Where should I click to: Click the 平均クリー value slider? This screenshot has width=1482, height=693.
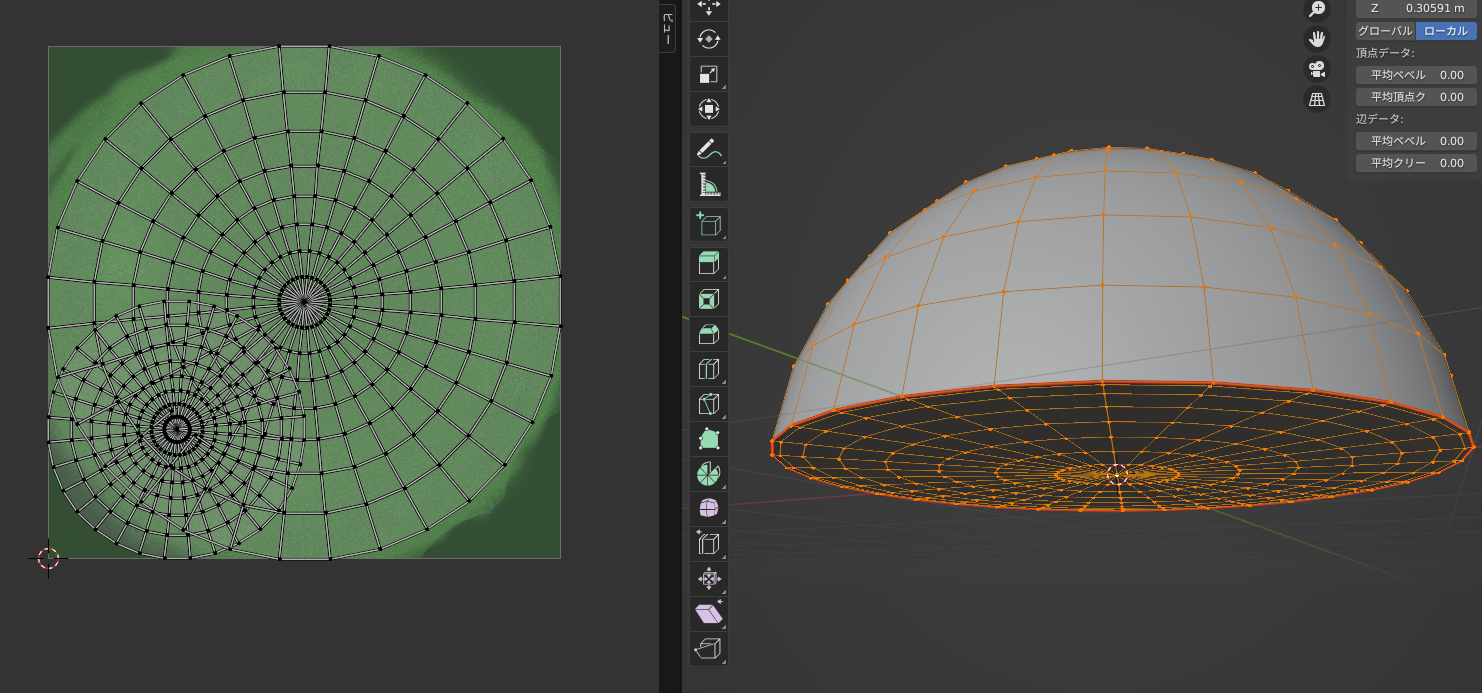[x=1416, y=163]
